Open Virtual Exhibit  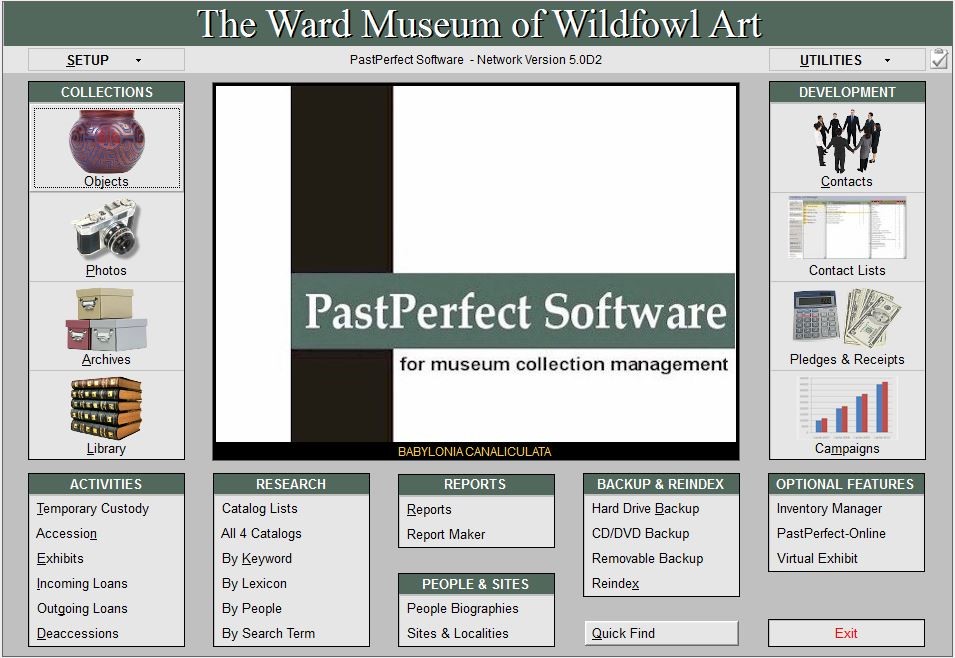[x=817, y=558]
